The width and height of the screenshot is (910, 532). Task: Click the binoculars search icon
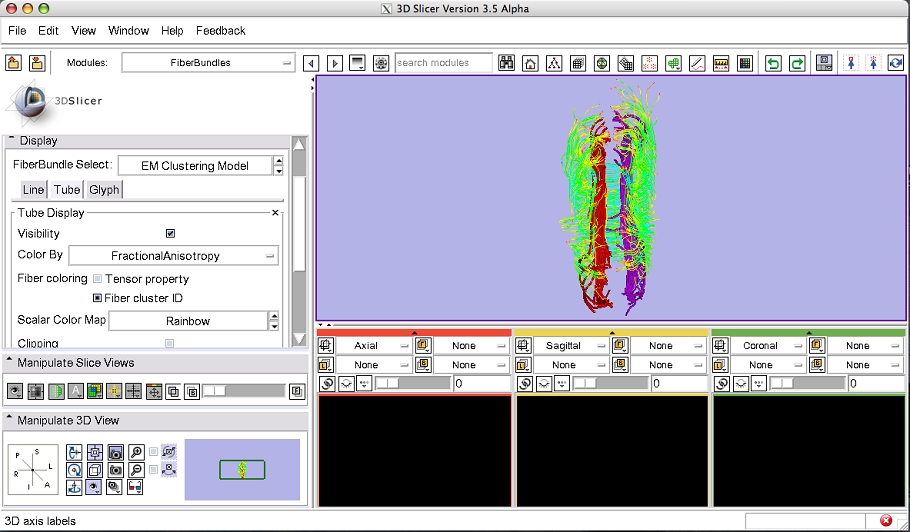506,63
